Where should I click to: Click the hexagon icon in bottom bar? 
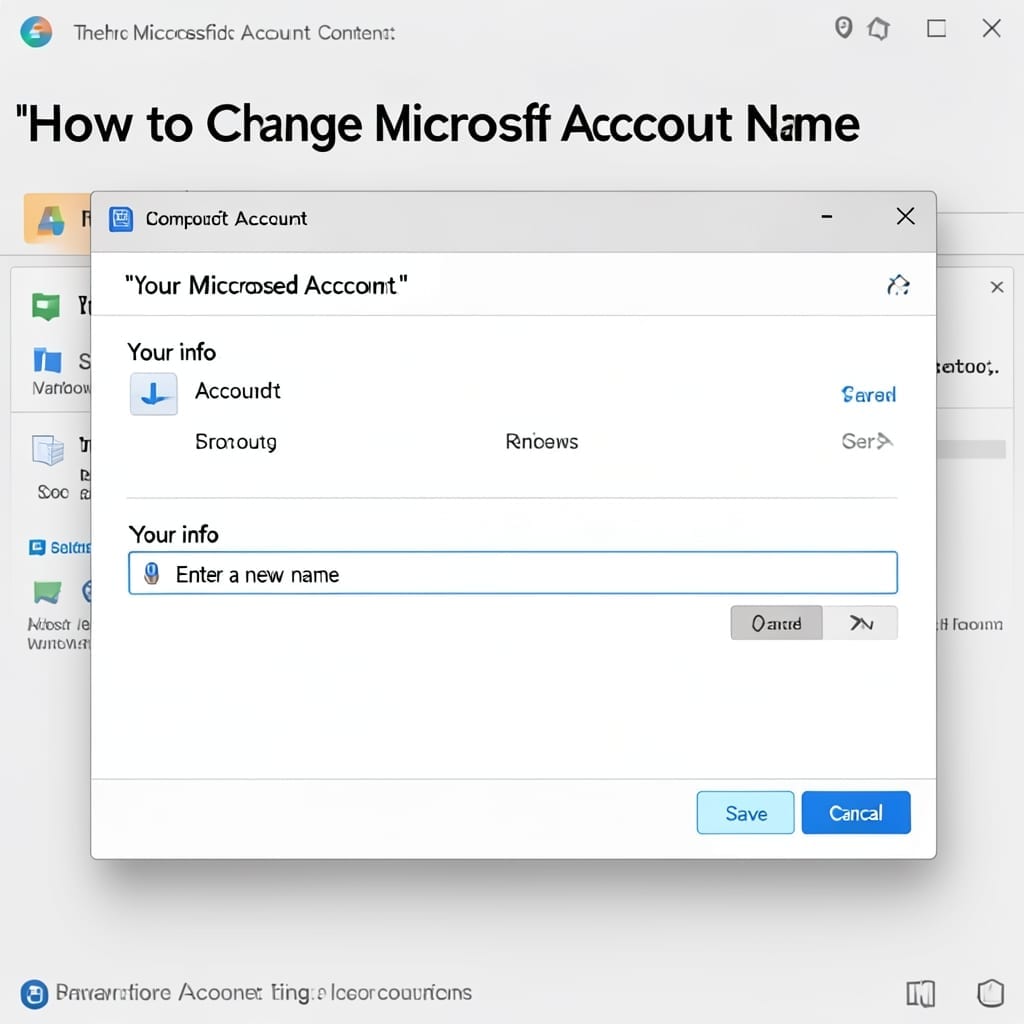click(990, 994)
